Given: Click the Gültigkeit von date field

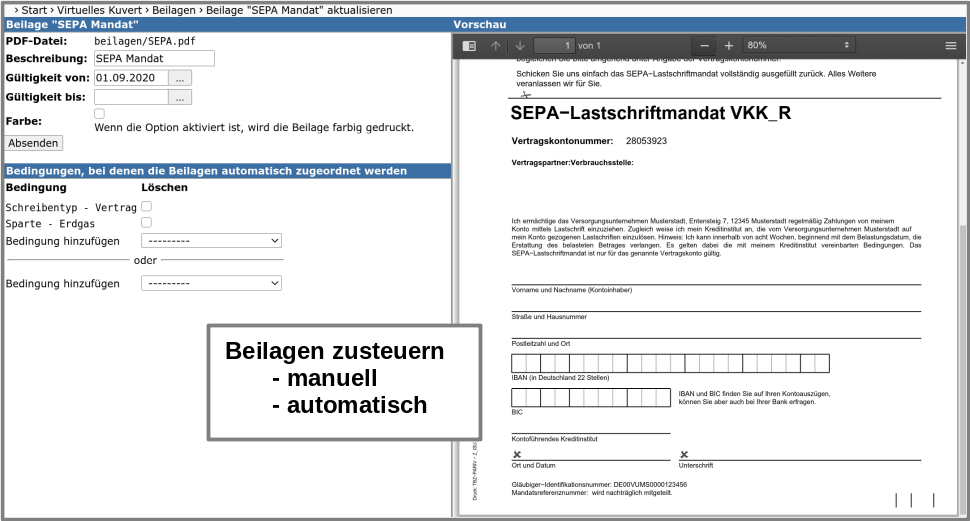Looking at the screenshot, I should pyautogui.click(x=131, y=78).
